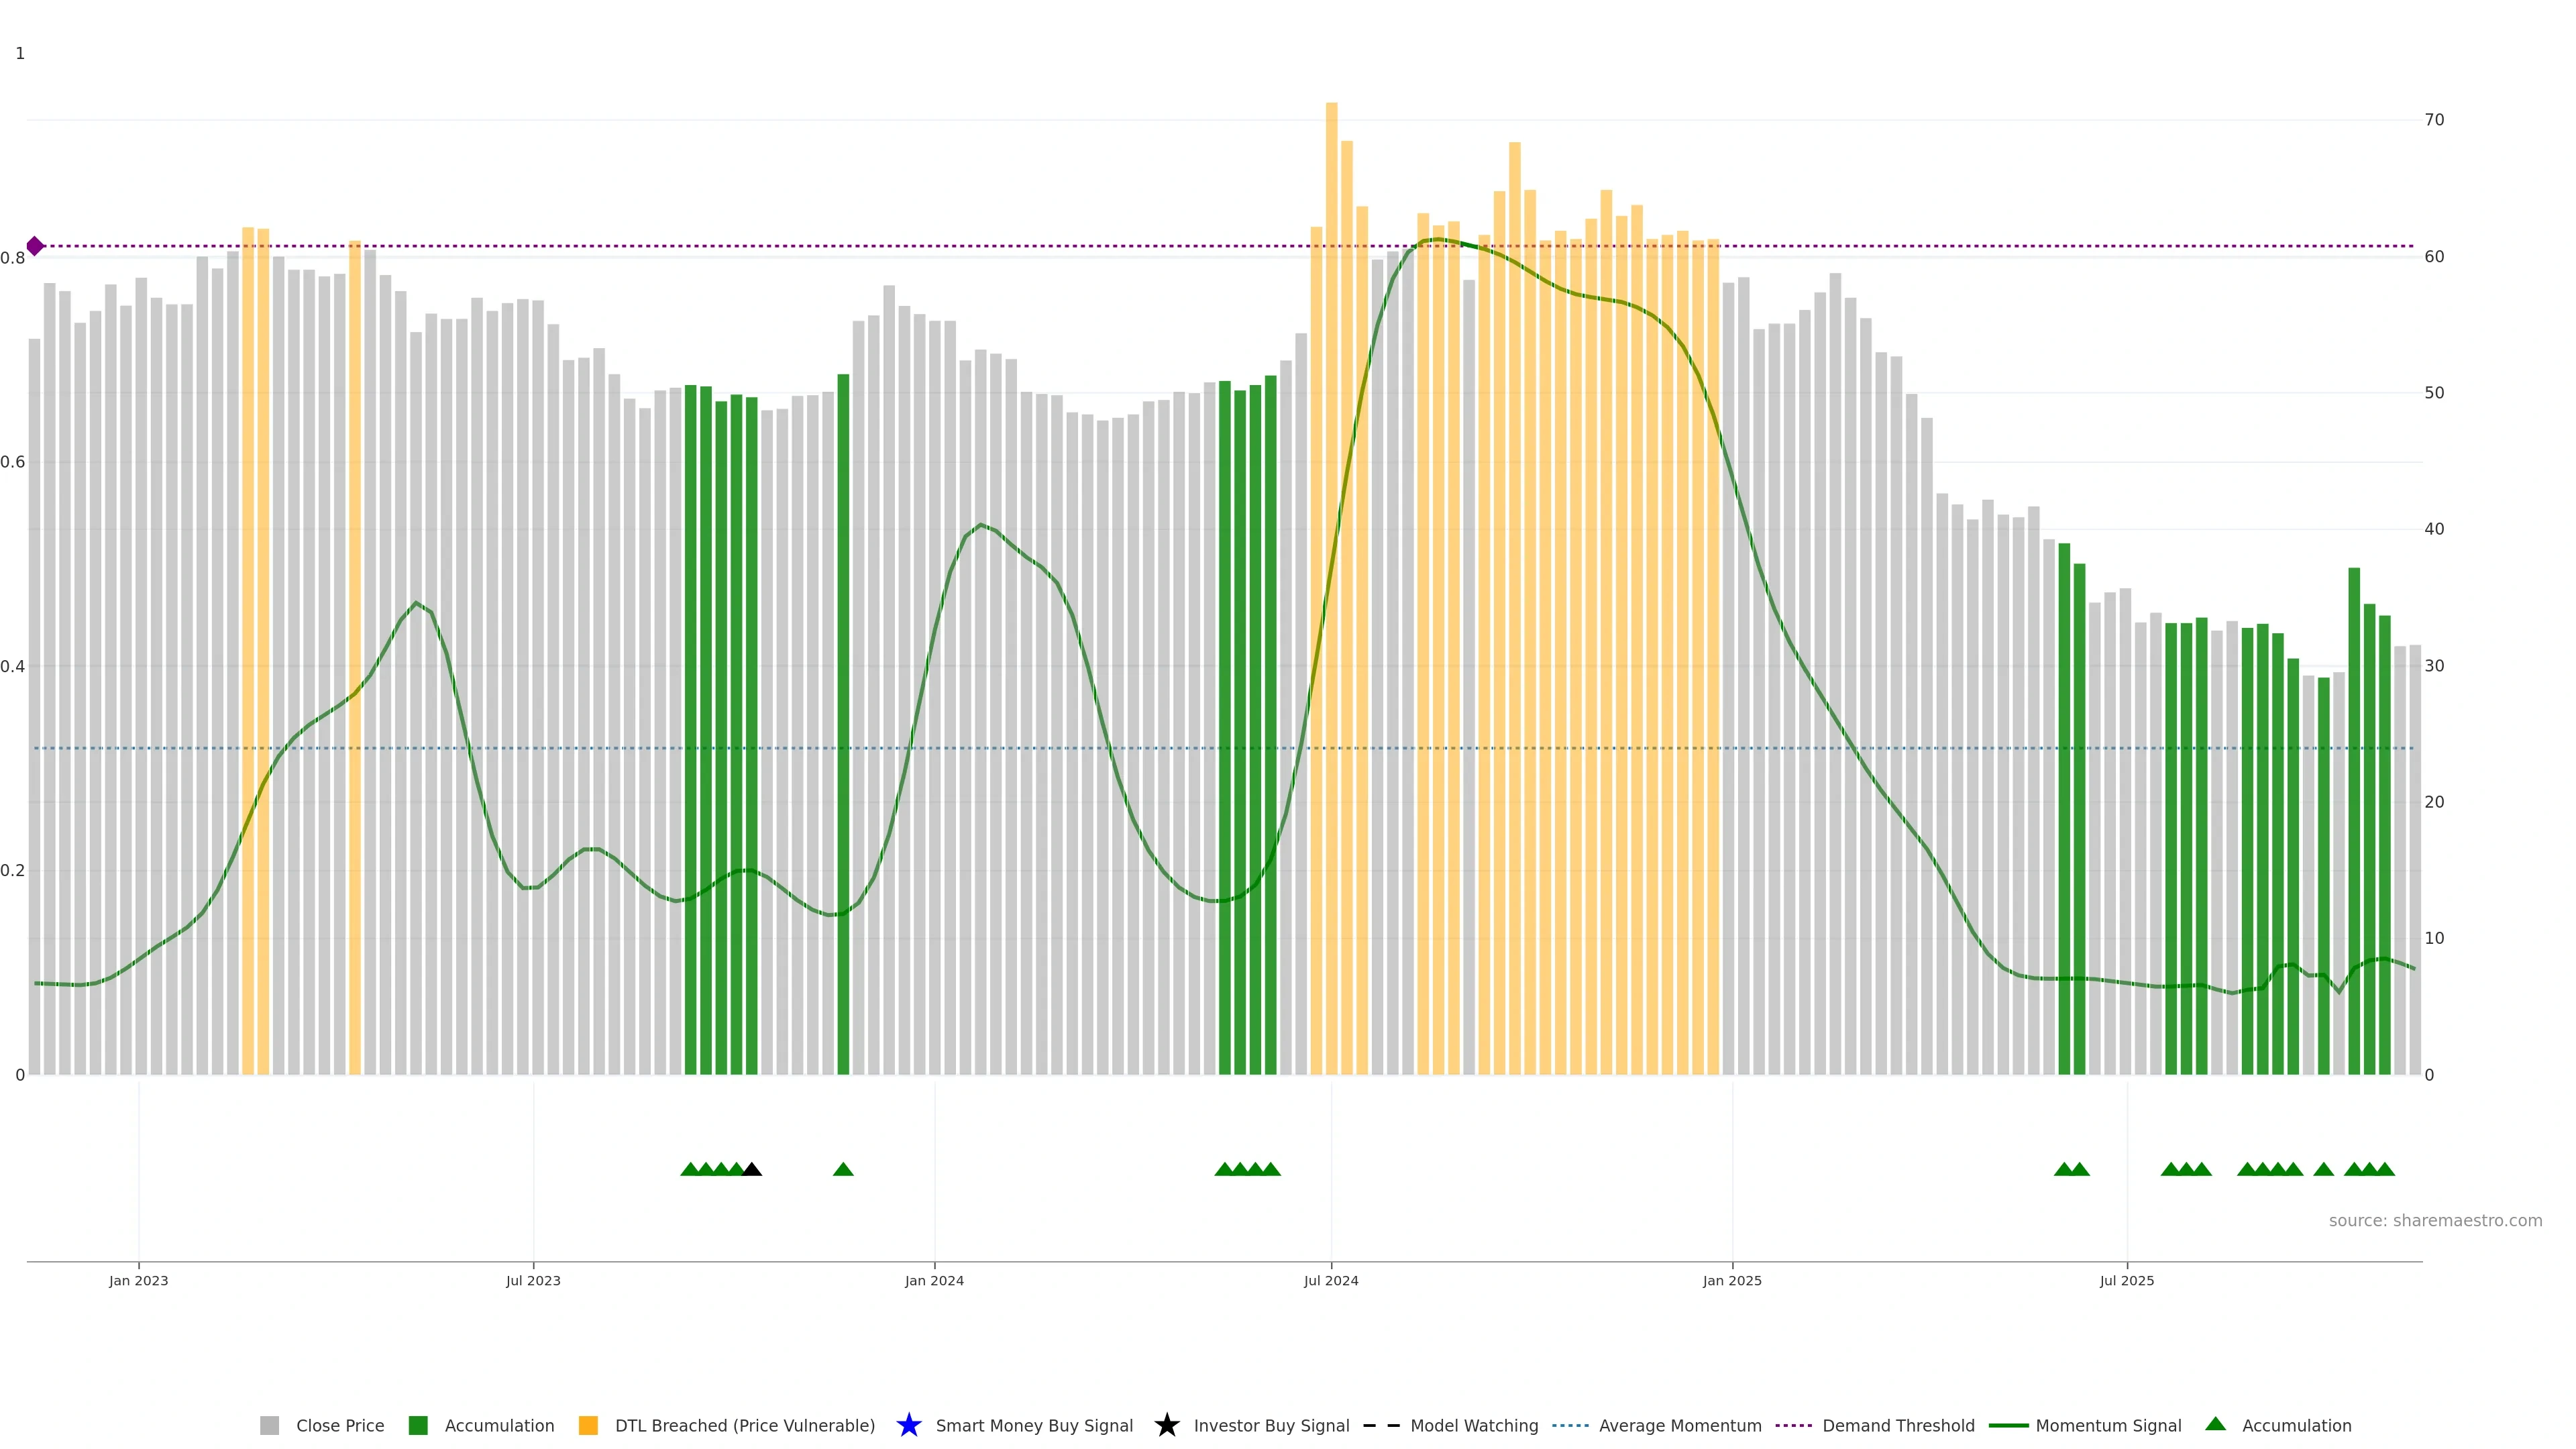
Task: Click the green Accumulation square swatch
Action: point(418,1425)
